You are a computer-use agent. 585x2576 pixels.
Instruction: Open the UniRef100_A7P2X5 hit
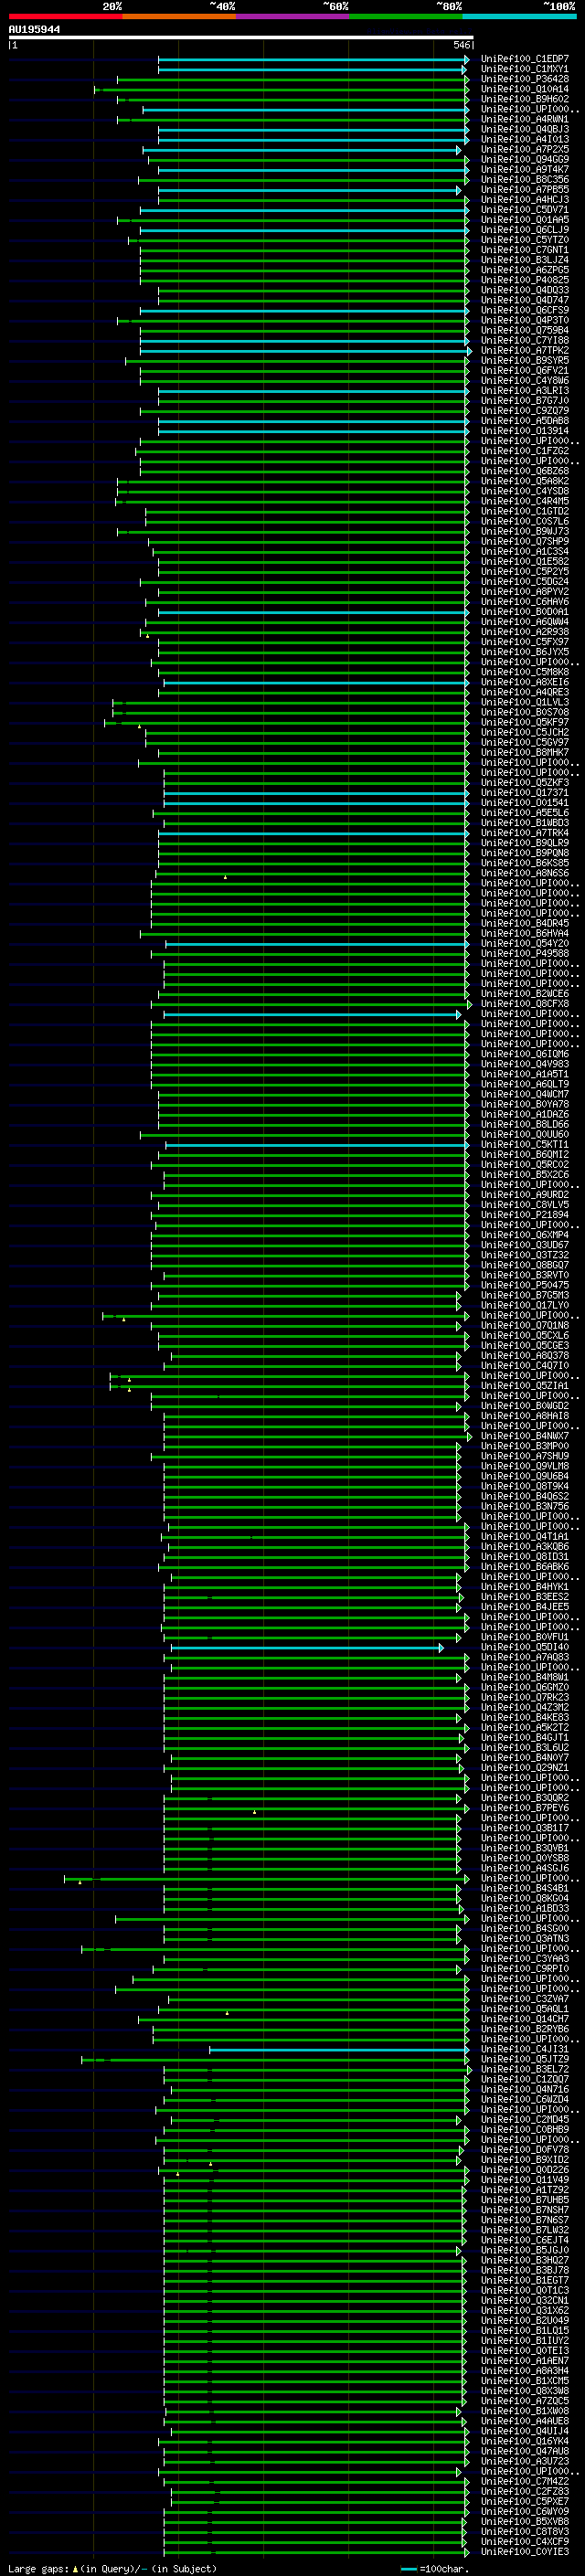tap(524, 149)
